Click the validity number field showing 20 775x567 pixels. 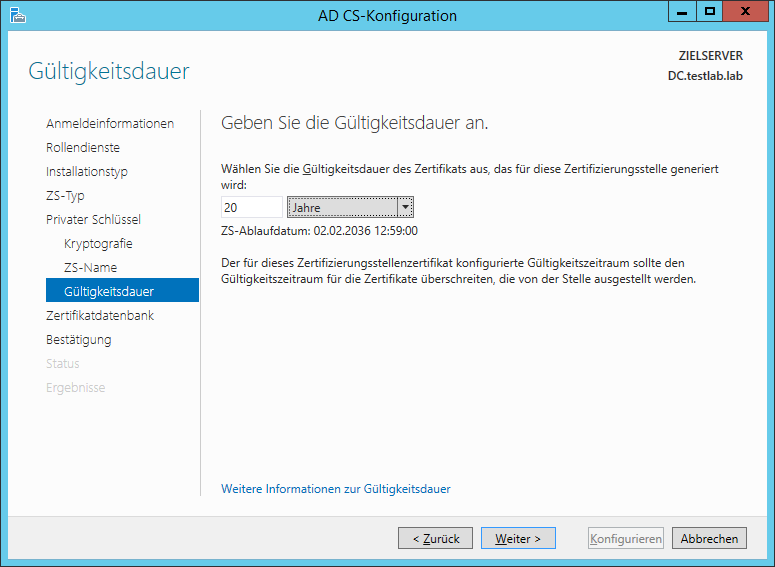[x=252, y=207]
